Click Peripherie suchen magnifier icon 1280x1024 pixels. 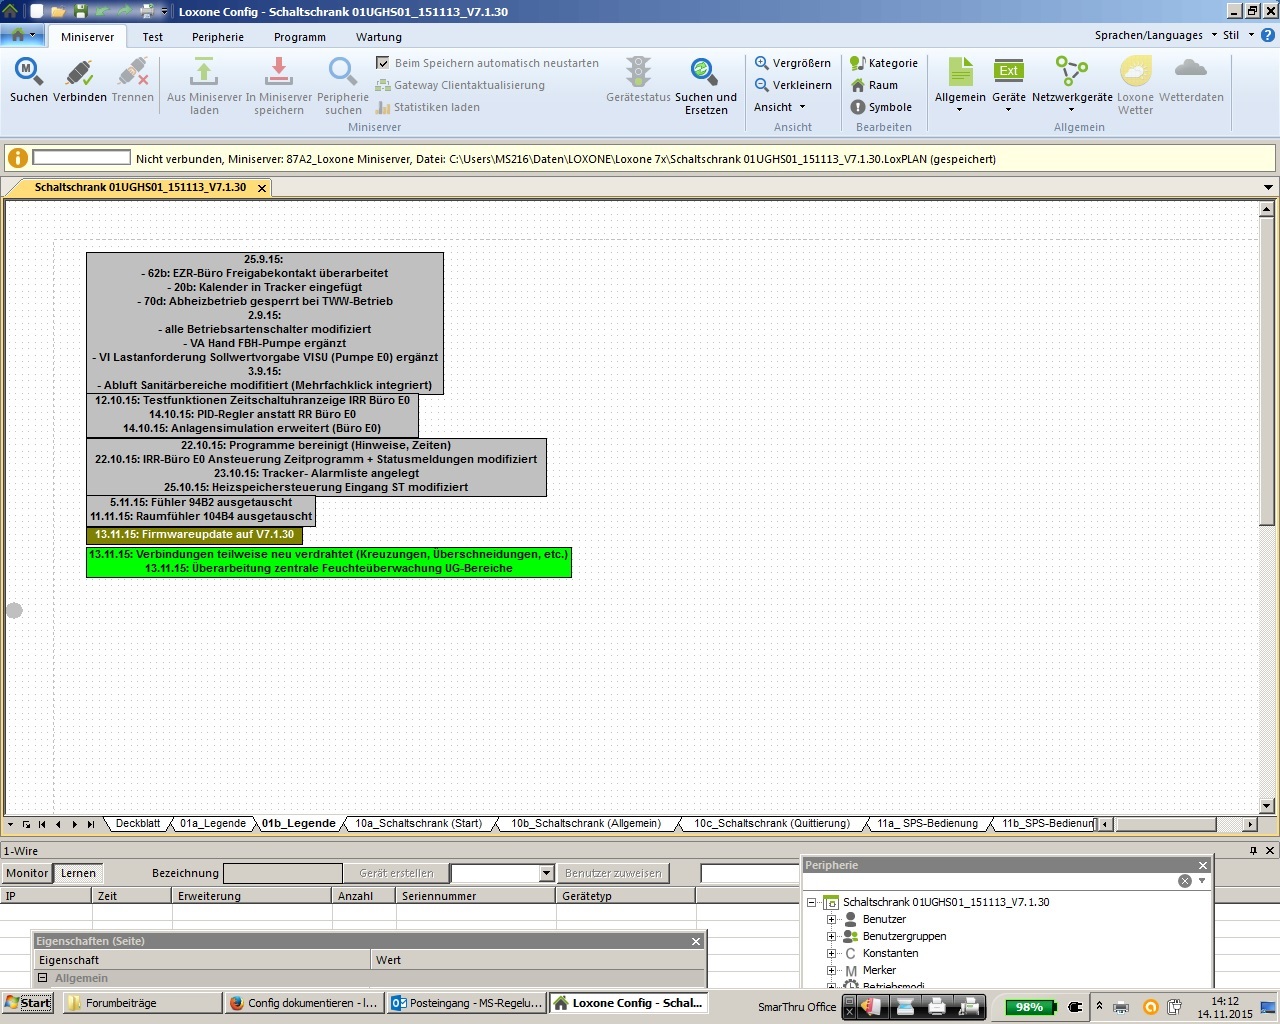coord(343,72)
